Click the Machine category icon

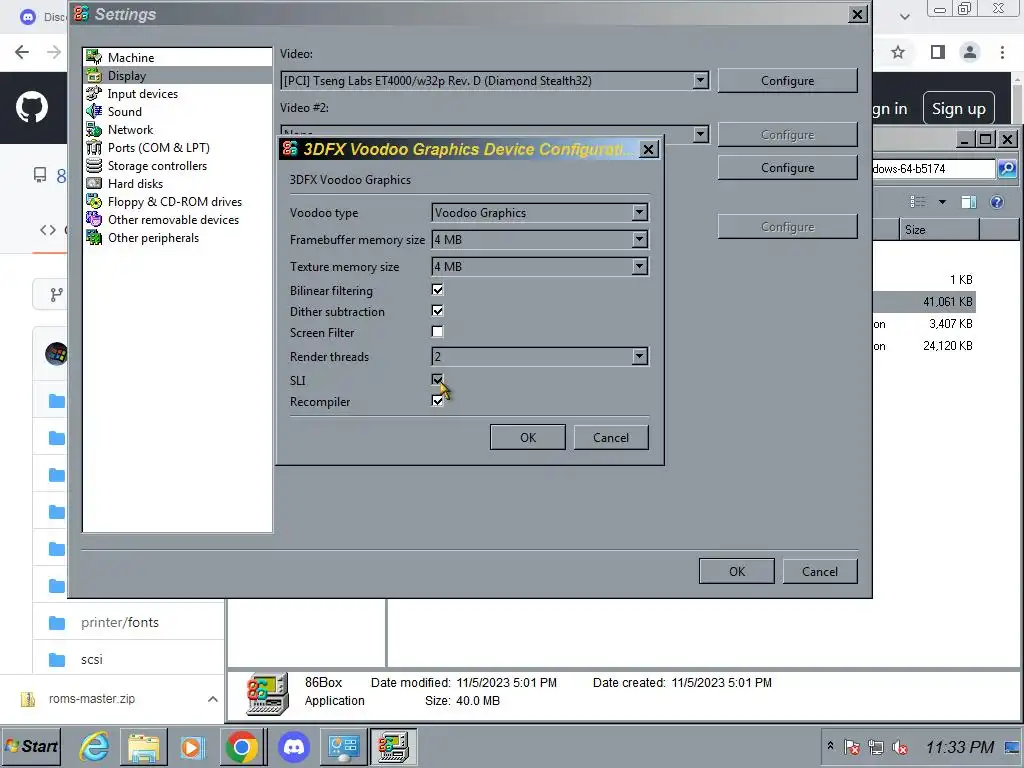[x=94, y=57]
